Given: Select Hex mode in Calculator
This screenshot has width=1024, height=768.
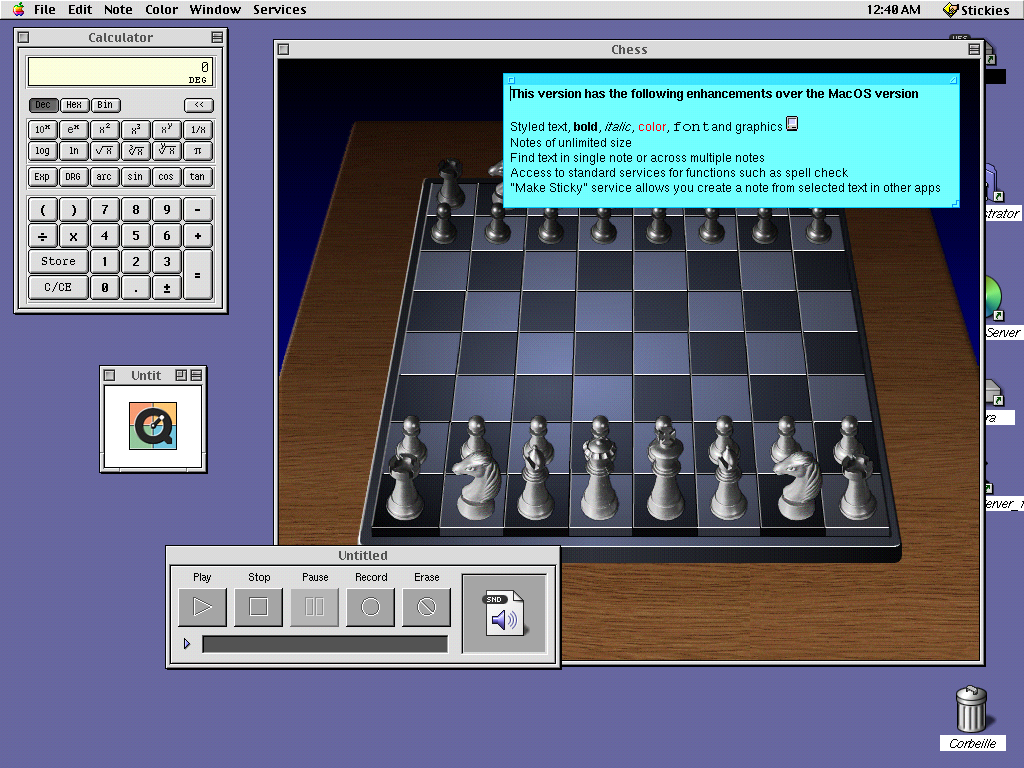Looking at the screenshot, I should click(74, 104).
